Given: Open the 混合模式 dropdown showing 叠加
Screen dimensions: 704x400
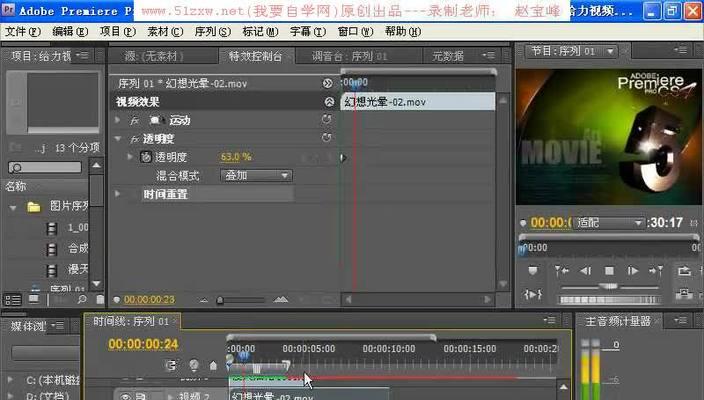Looking at the screenshot, I should (256, 176).
